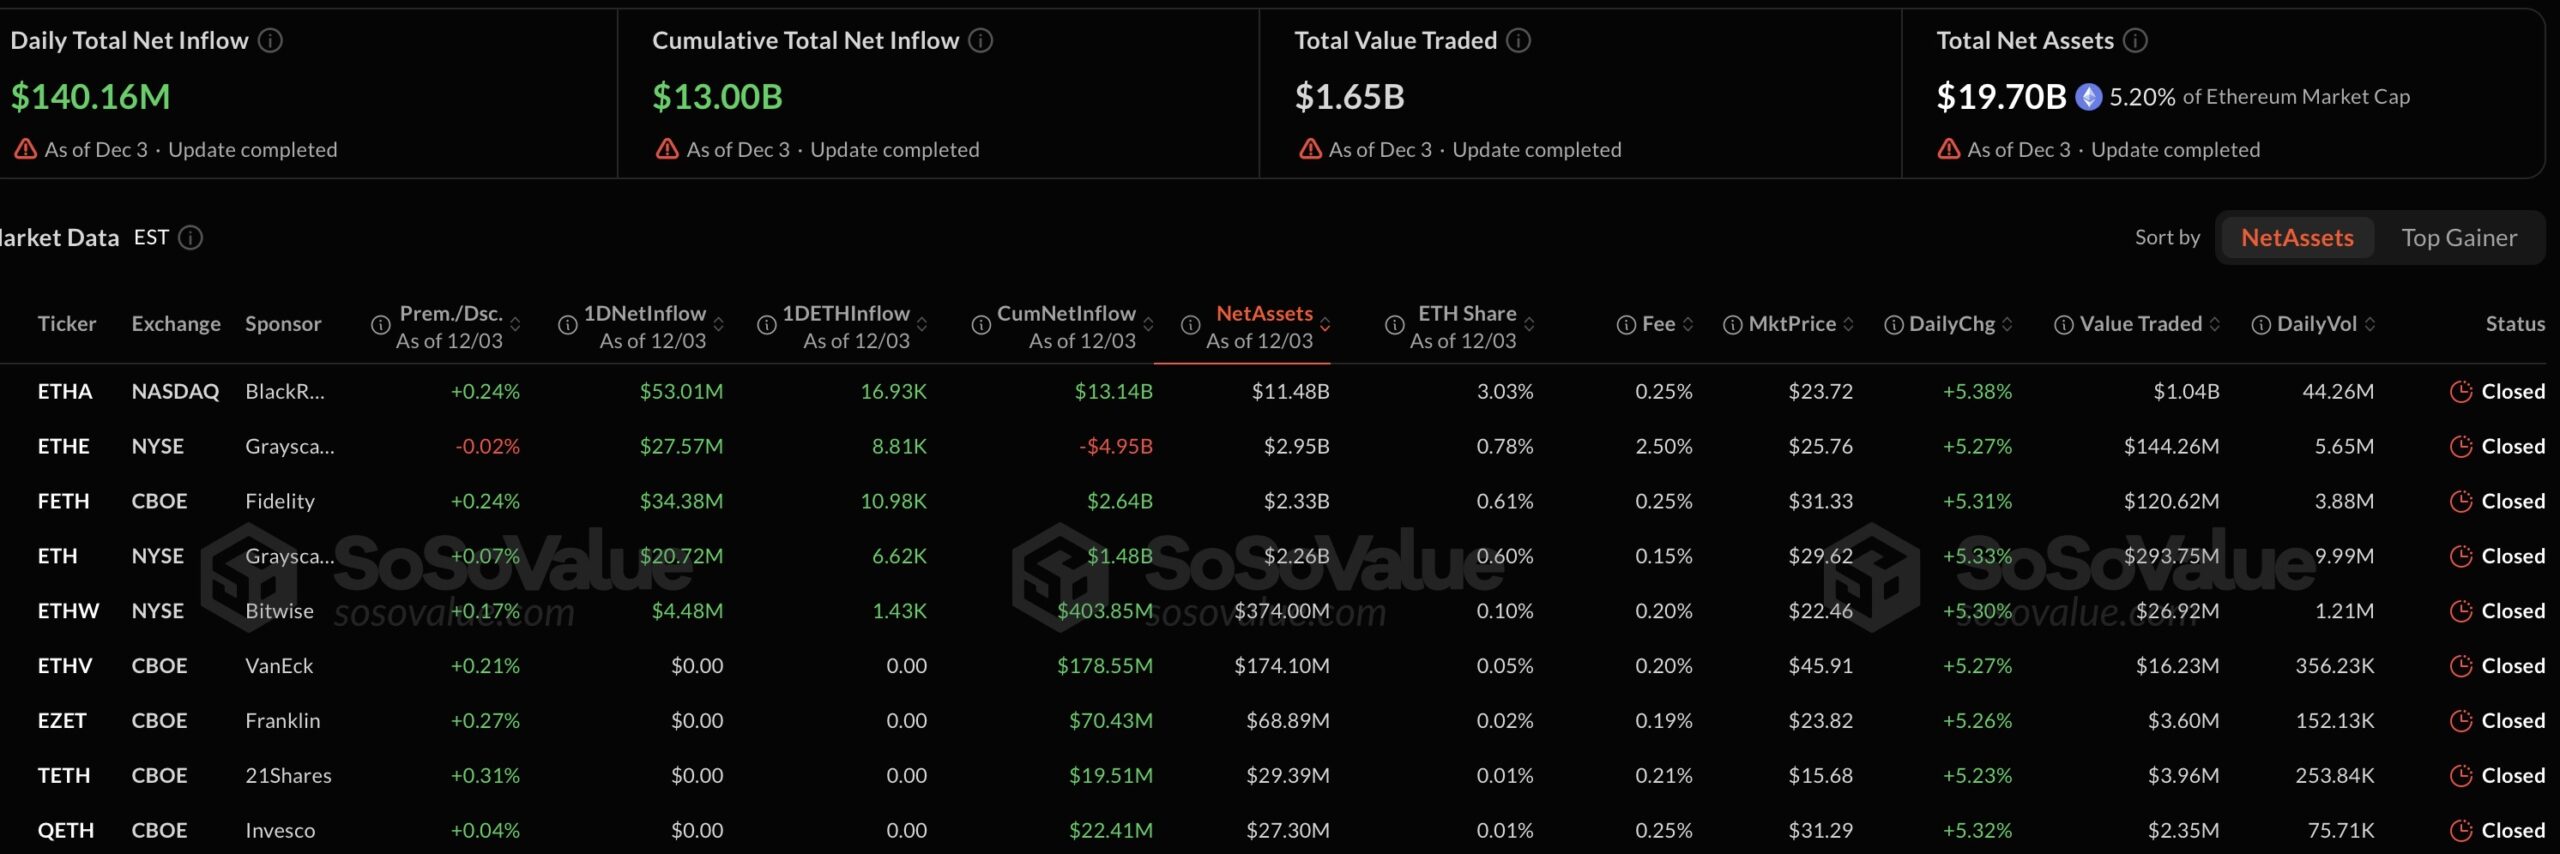
Task: Open the Market Data EST info tooltip
Action: point(191,238)
